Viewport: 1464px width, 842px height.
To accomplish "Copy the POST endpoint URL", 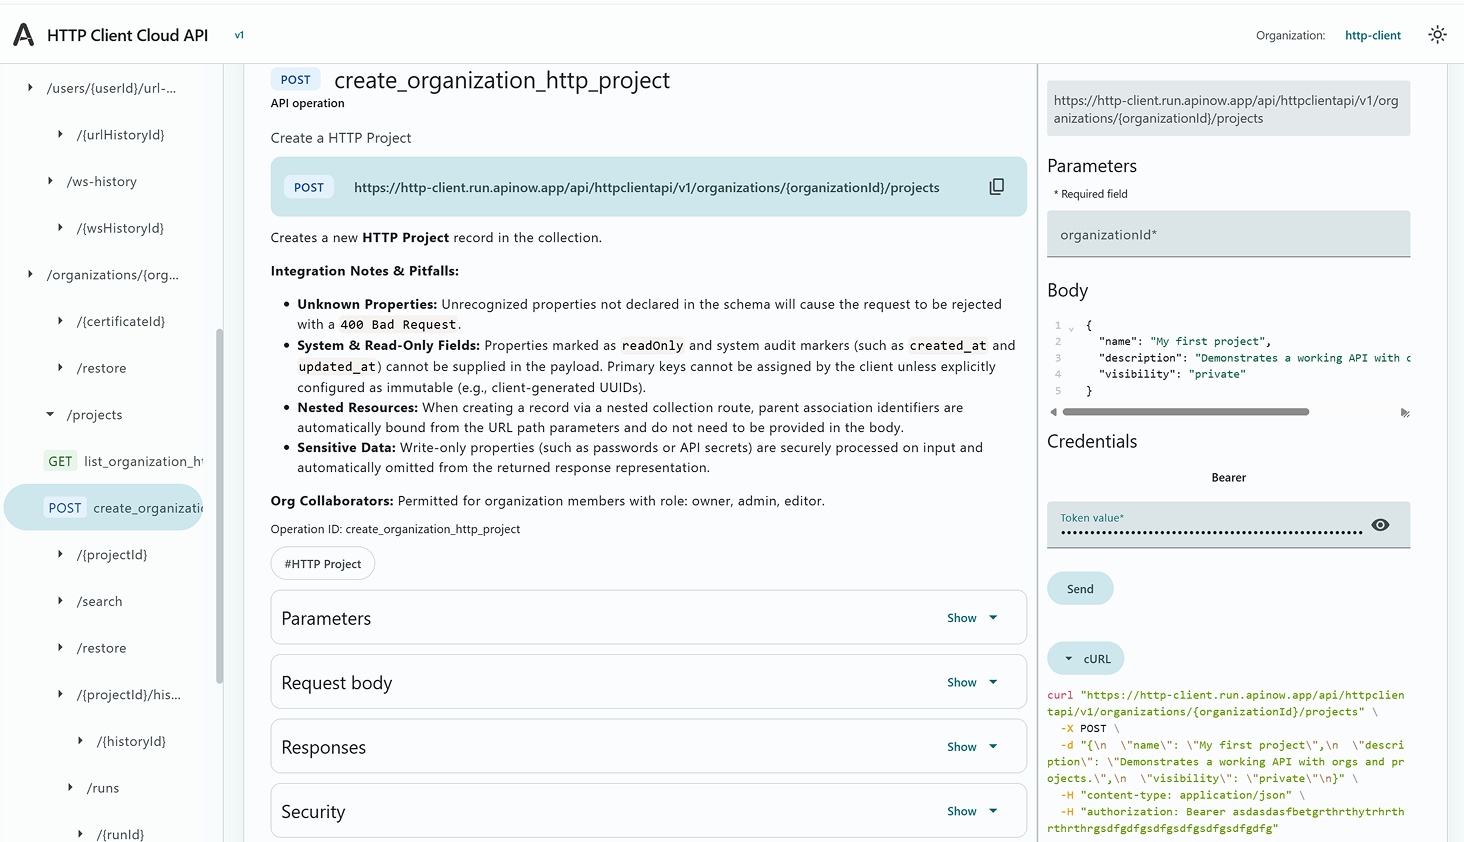I will coord(996,187).
